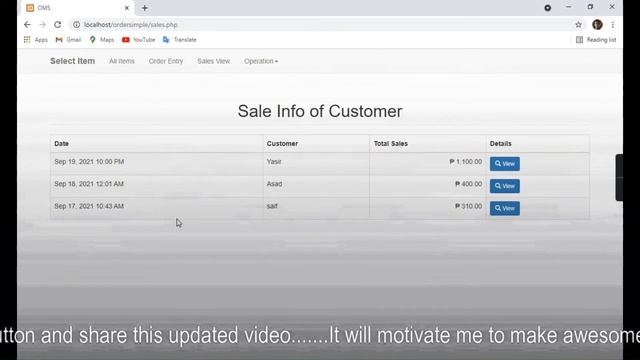
Task: Click the Select Item brand link
Action: coord(73,61)
